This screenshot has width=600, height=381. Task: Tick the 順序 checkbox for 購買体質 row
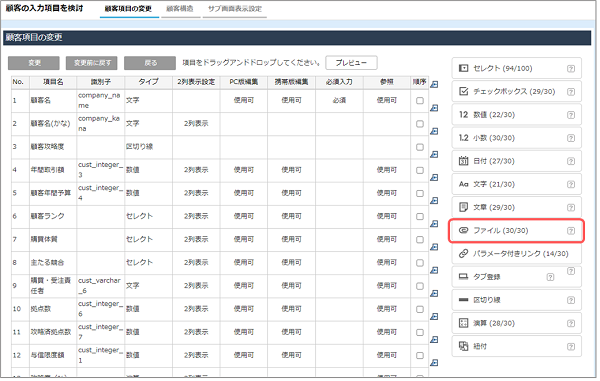point(420,239)
